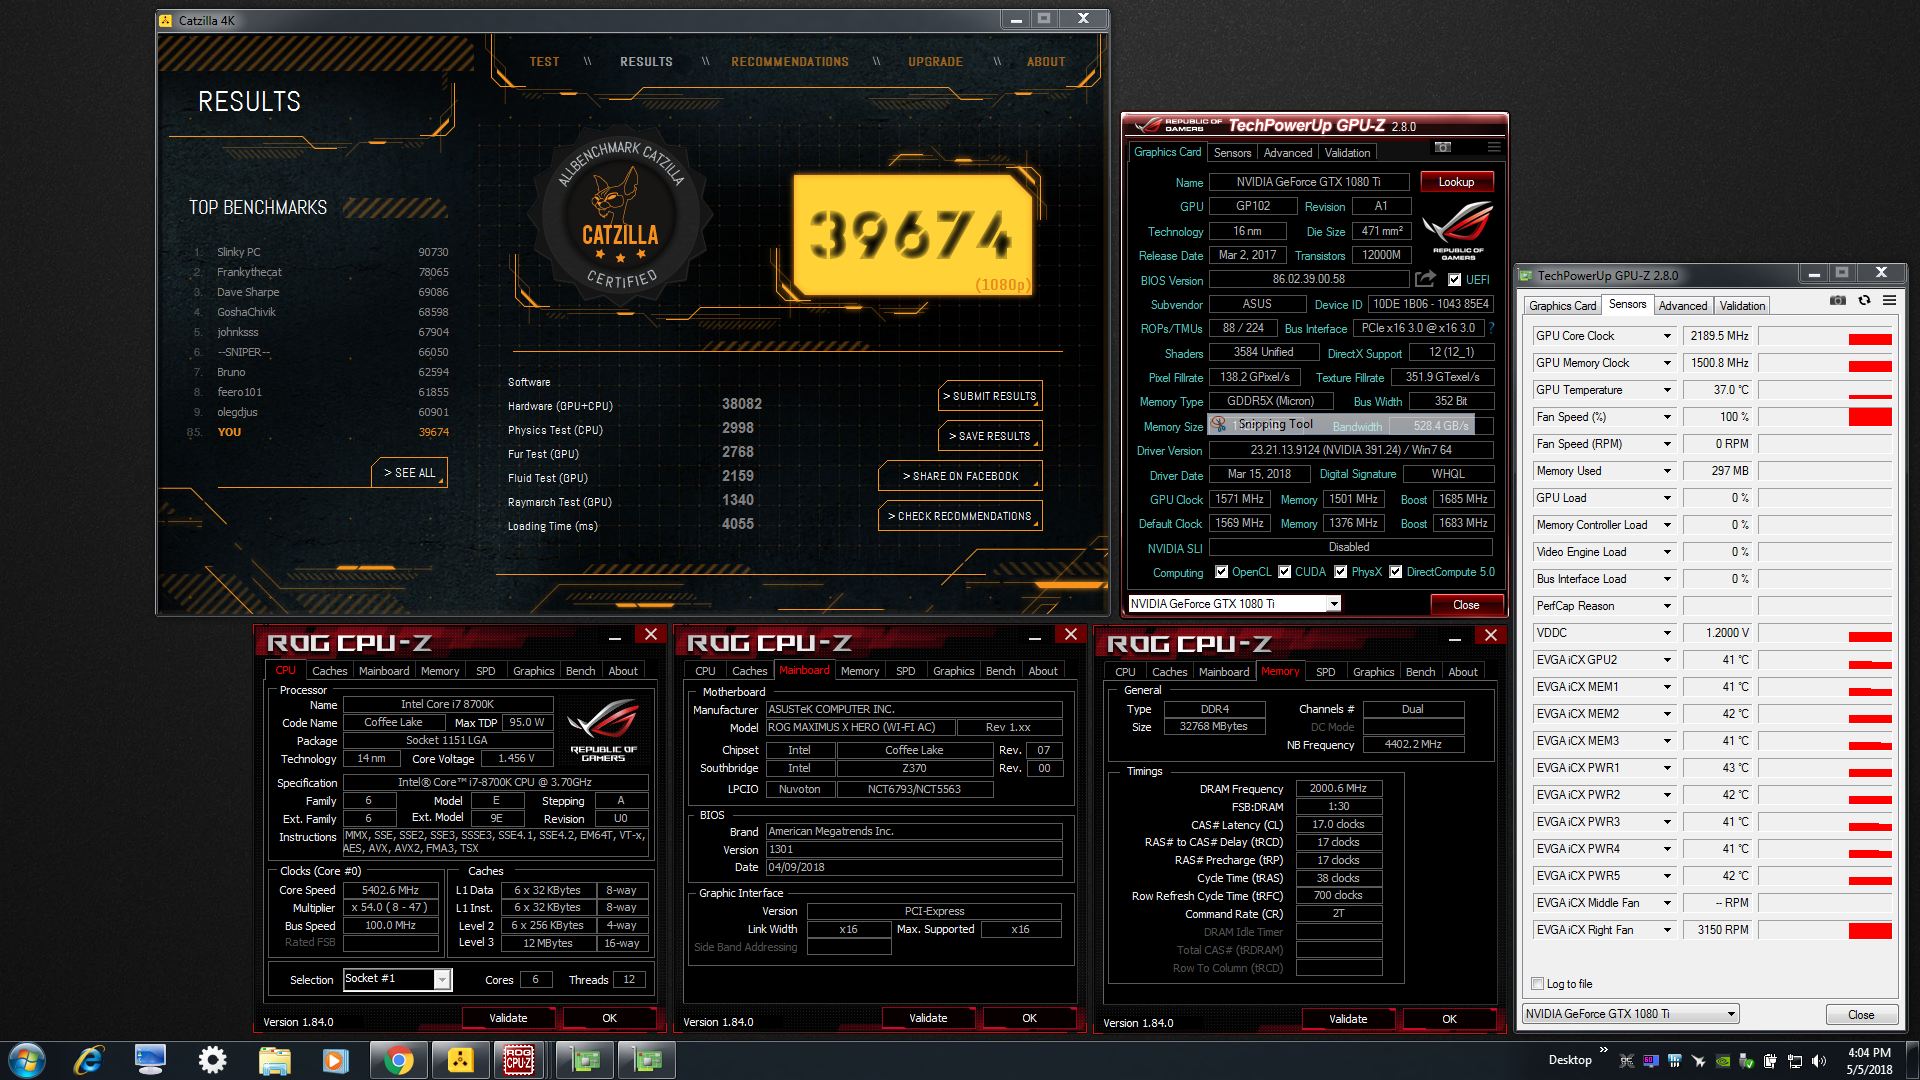
Task: Click CHECK RECOMMENDATIONS in Catzilla
Action: 960,516
